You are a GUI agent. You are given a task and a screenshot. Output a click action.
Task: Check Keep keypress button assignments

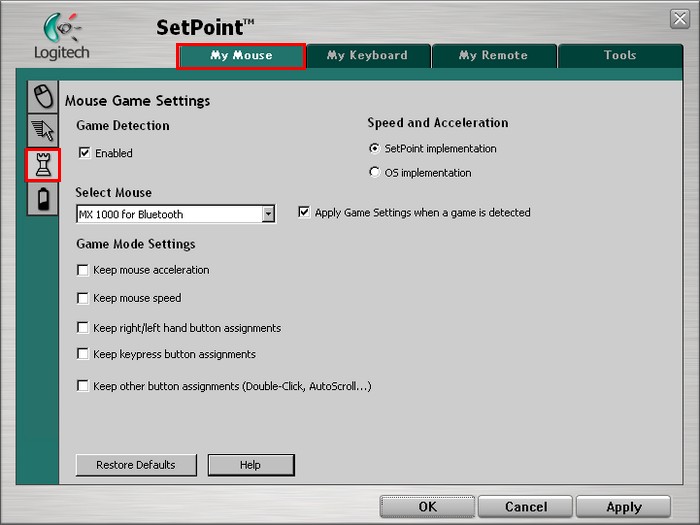(83, 354)
